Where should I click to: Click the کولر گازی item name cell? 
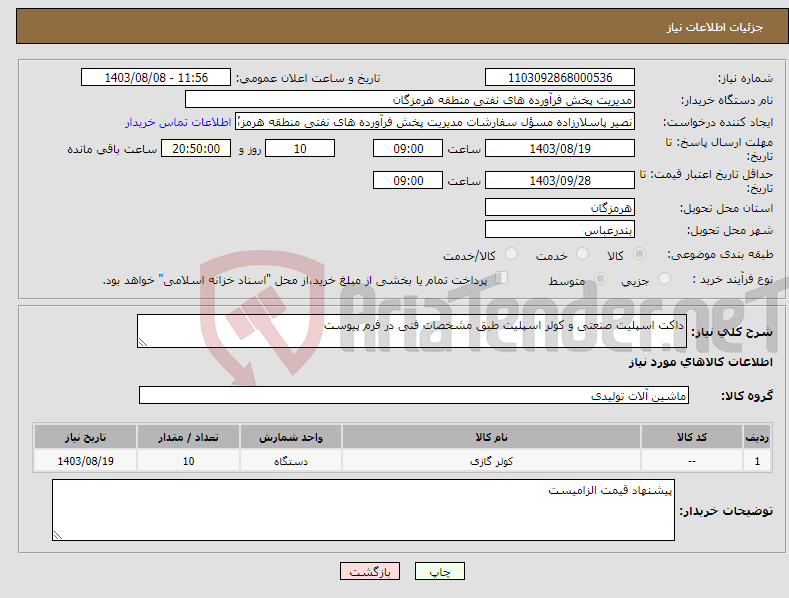(x=491, y=461)
